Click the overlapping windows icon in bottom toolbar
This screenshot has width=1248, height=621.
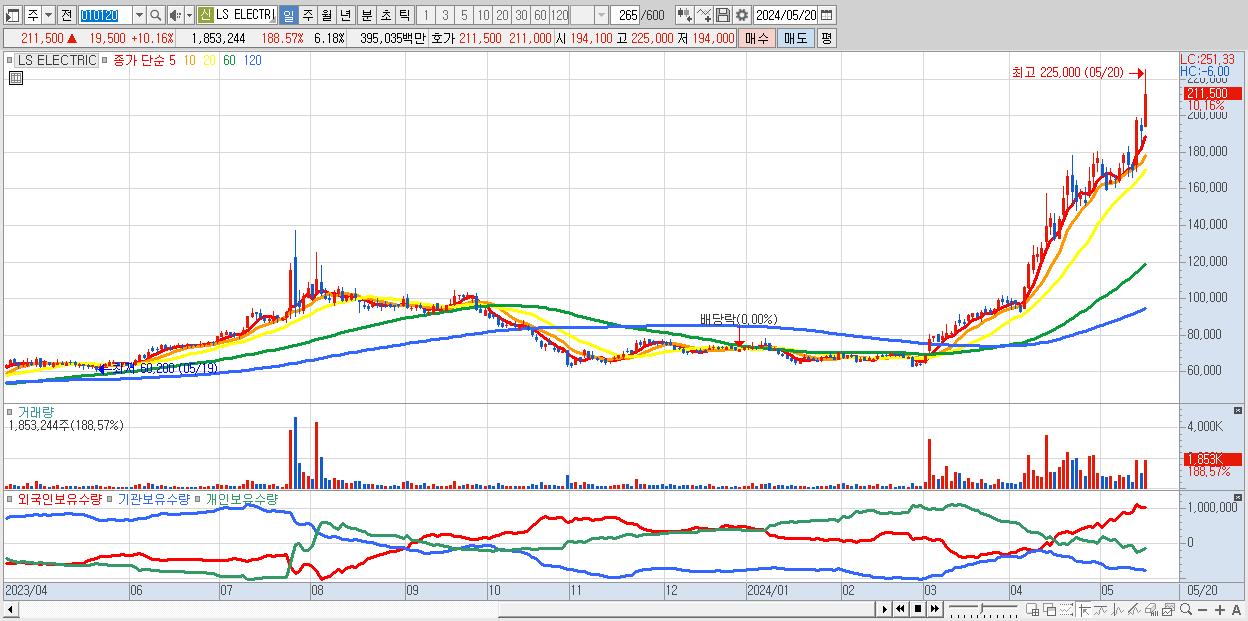tap(1049, 609)
